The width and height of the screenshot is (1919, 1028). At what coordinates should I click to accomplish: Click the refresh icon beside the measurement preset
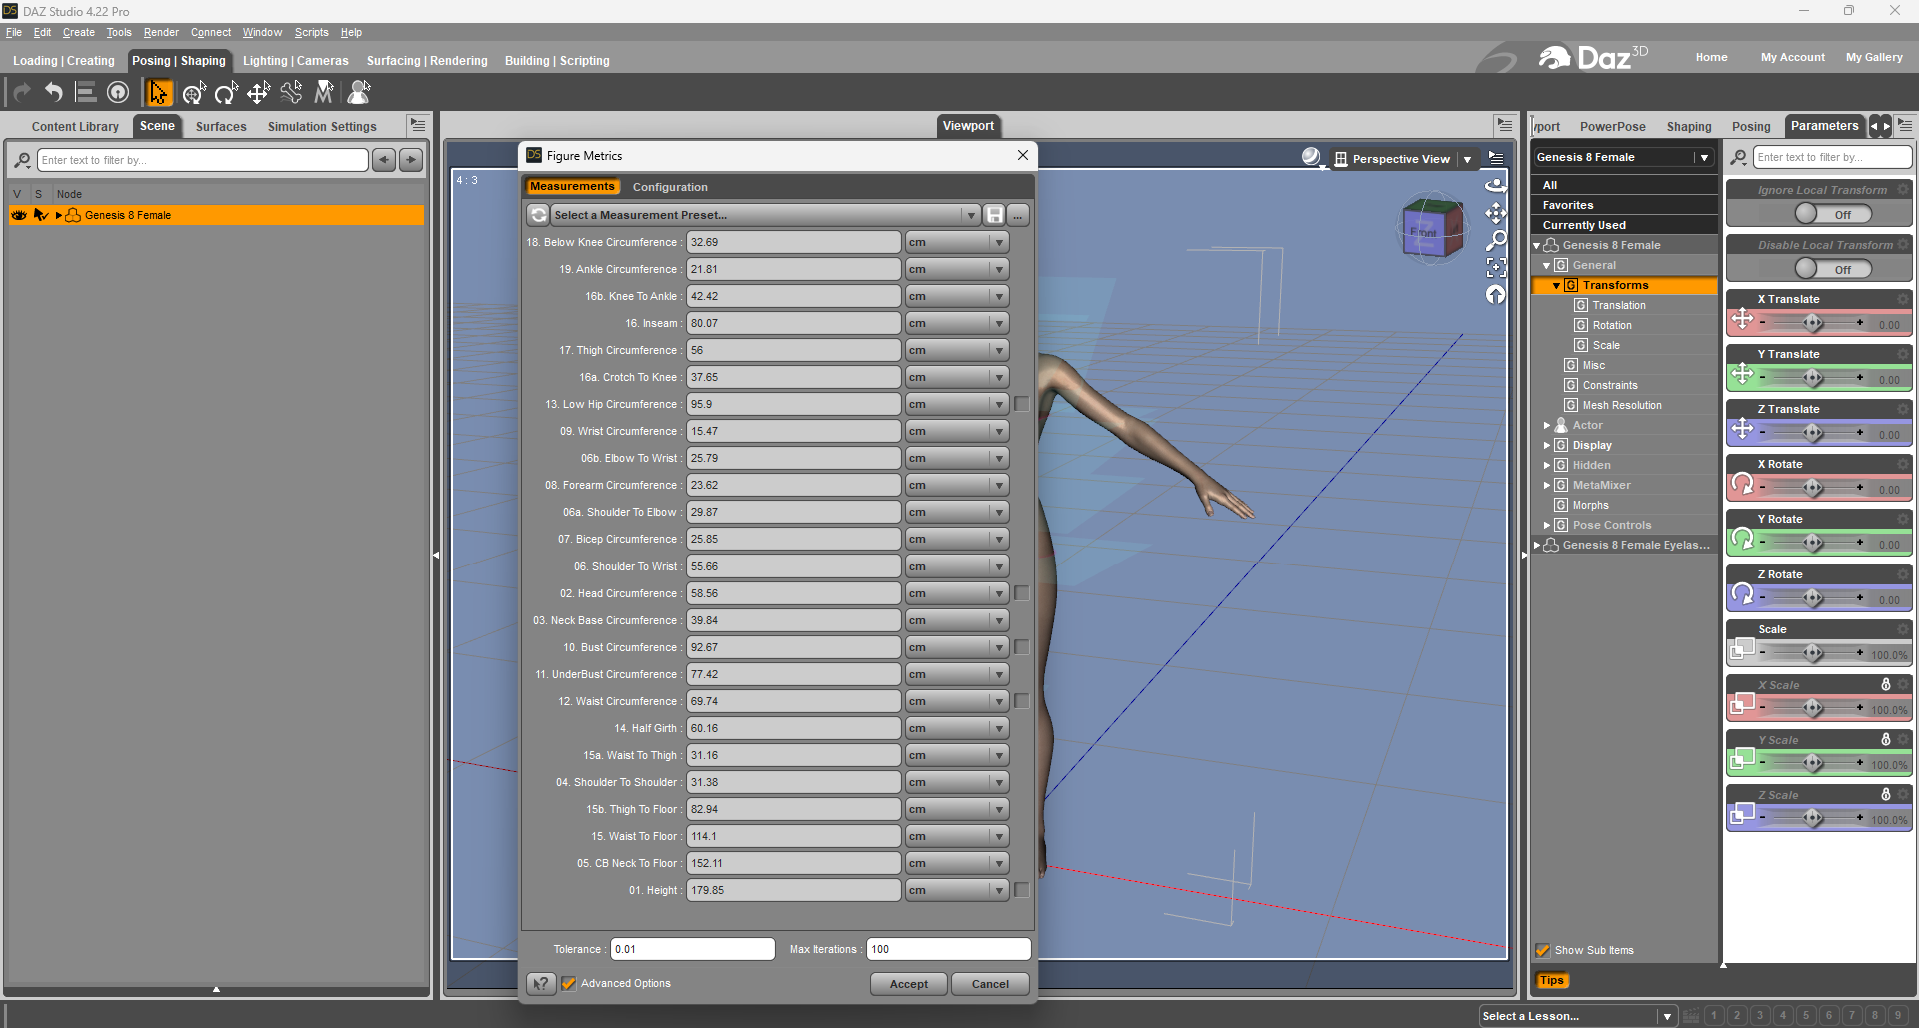click(538, 215)
